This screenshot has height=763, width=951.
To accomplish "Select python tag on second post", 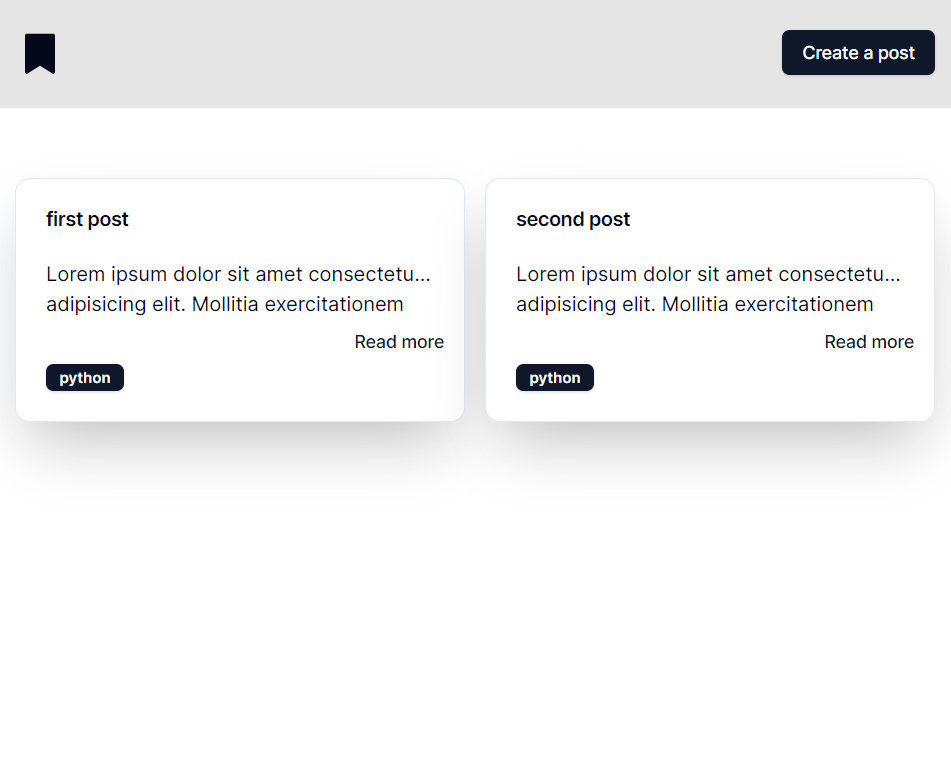I will 555,378.
